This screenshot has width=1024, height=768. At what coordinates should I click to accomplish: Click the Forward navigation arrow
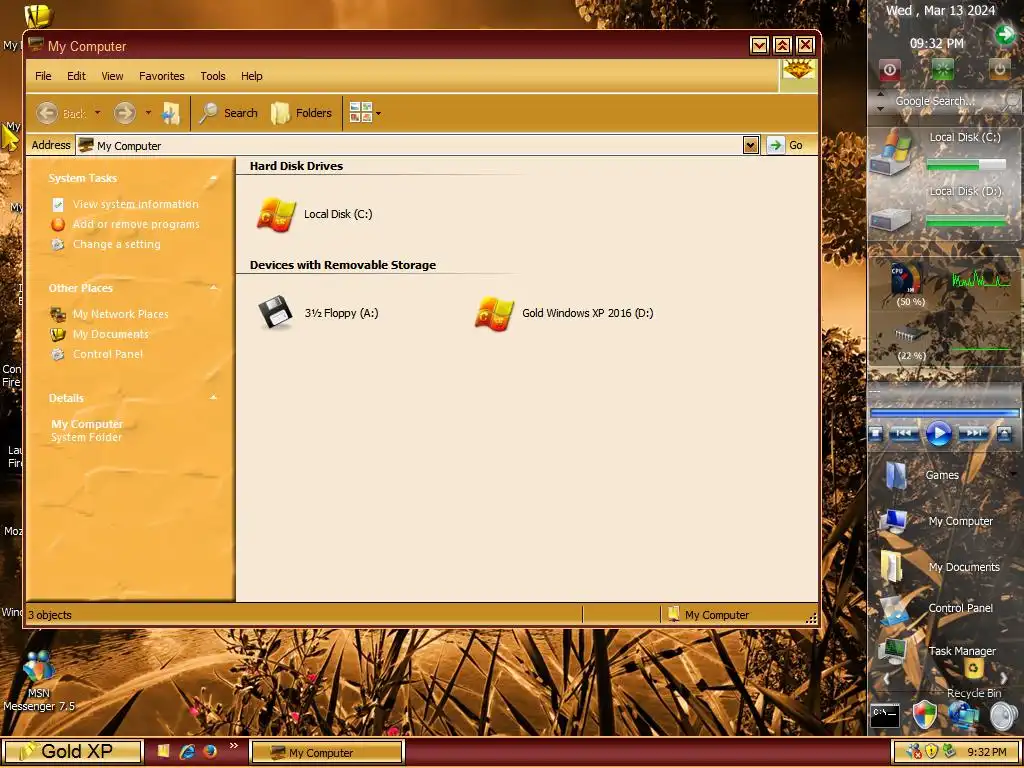point(125,113)
